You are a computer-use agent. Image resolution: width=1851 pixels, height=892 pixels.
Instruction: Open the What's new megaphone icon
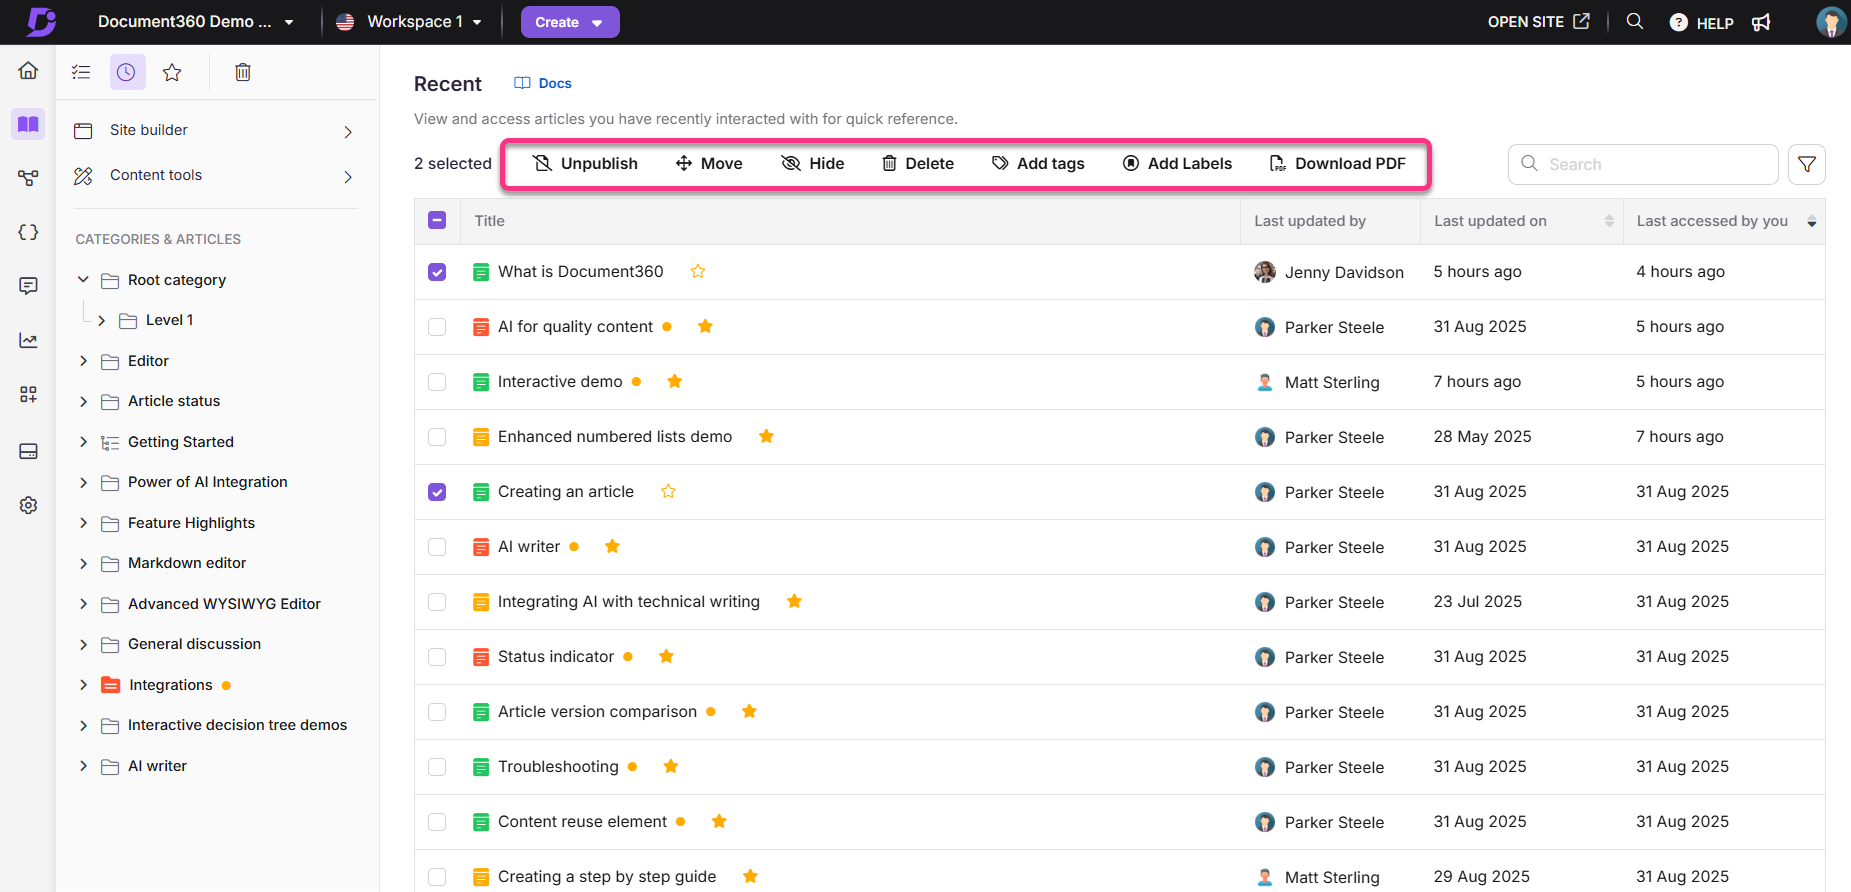1761,22
